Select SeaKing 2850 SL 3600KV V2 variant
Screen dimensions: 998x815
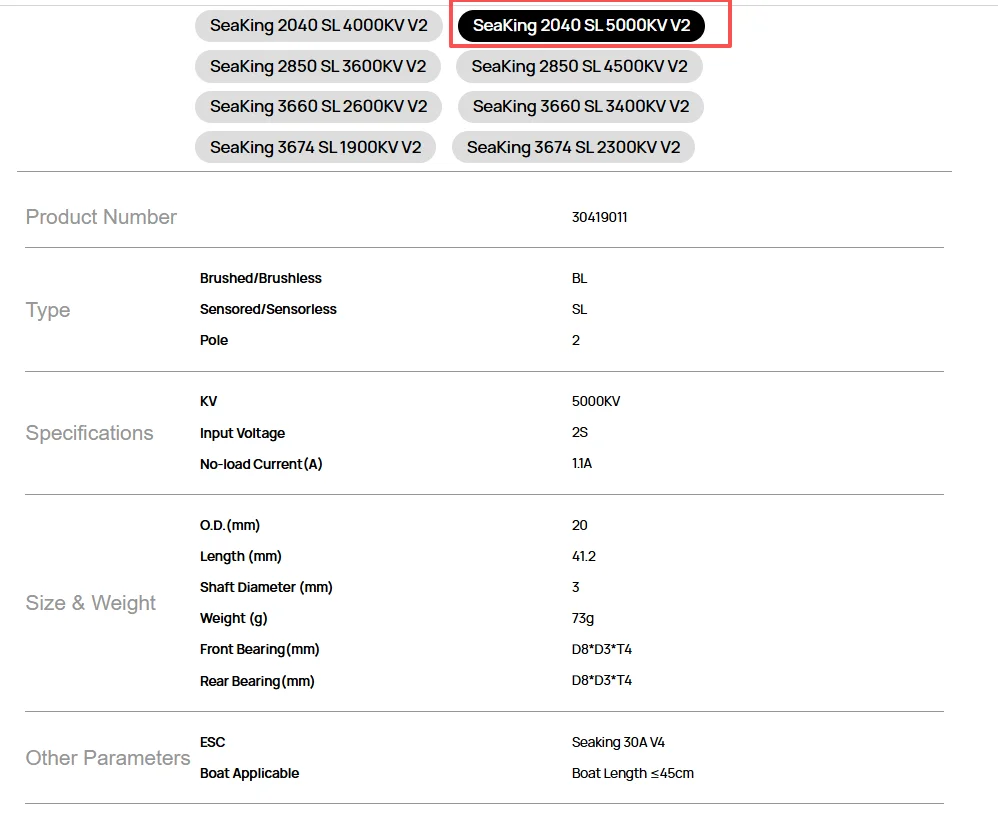(318, 66)
